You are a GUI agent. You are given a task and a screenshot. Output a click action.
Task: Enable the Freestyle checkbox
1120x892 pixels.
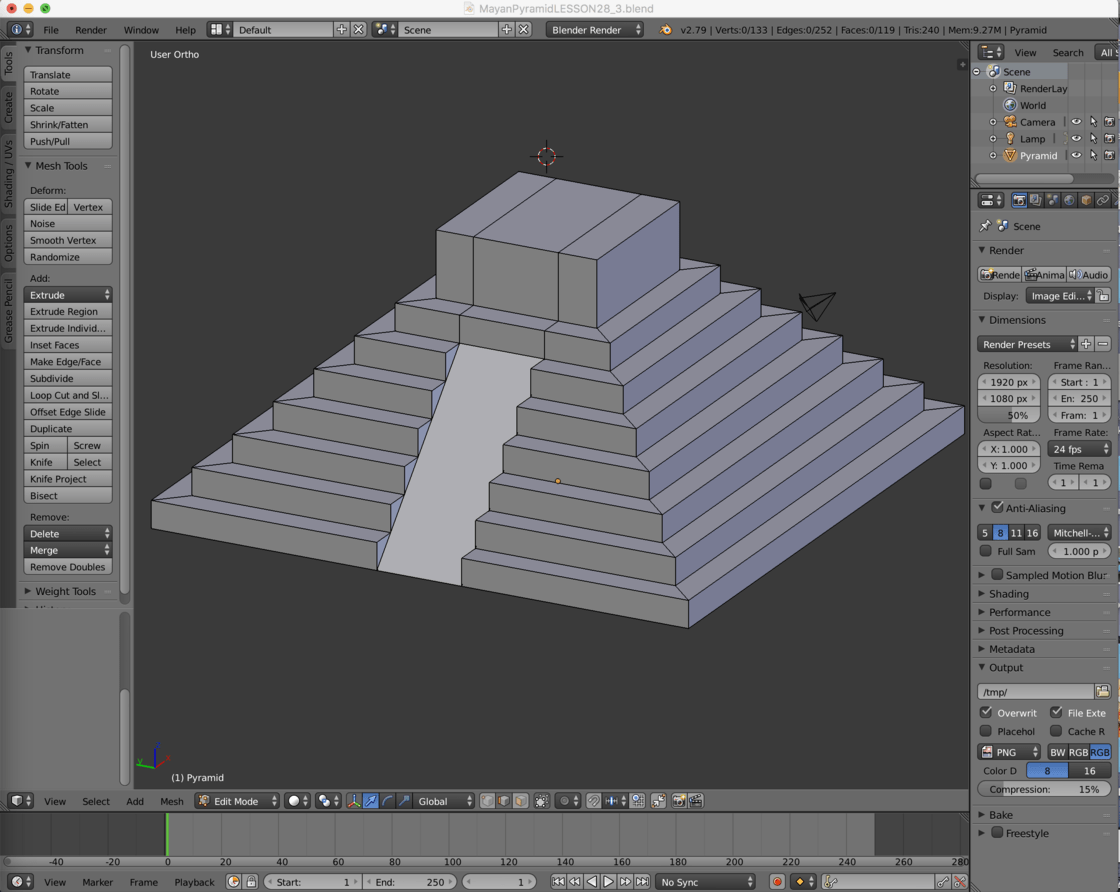997,832
